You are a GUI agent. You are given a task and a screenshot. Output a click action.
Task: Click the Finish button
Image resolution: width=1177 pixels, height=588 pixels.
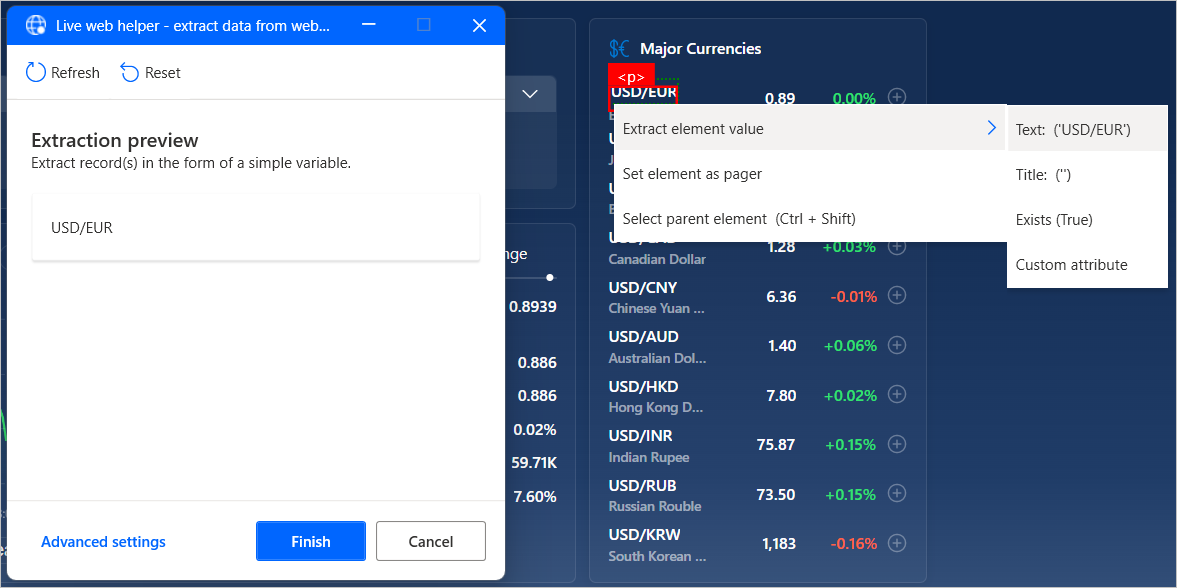click(310, 541)
